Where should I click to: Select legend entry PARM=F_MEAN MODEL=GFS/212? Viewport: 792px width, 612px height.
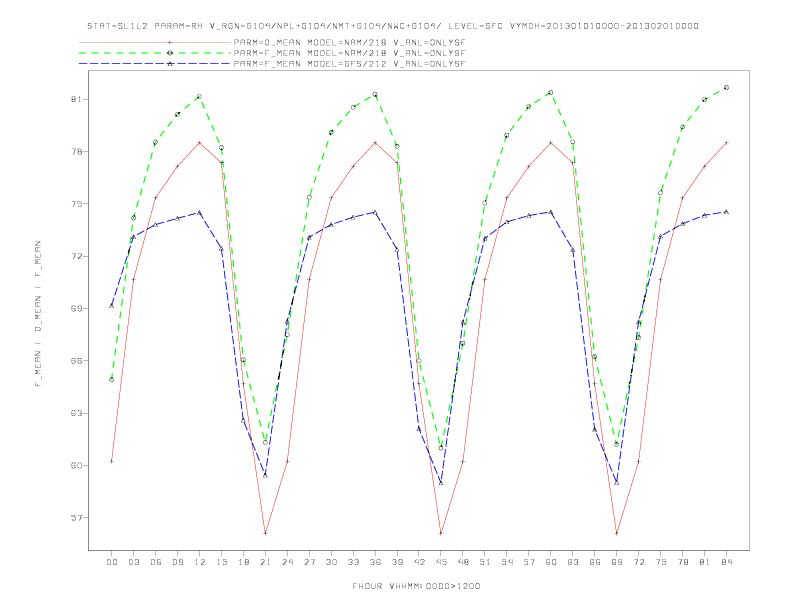point(349,64)
